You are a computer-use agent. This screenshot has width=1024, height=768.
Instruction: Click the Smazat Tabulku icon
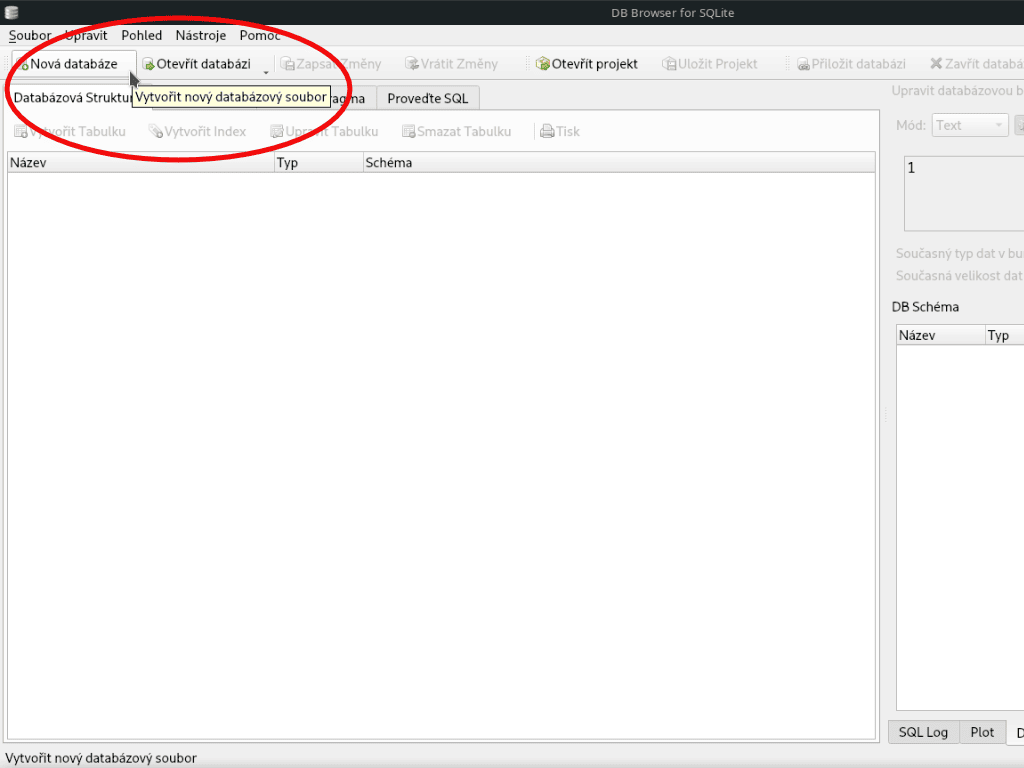pyautogui.click(x=409, y=132)
